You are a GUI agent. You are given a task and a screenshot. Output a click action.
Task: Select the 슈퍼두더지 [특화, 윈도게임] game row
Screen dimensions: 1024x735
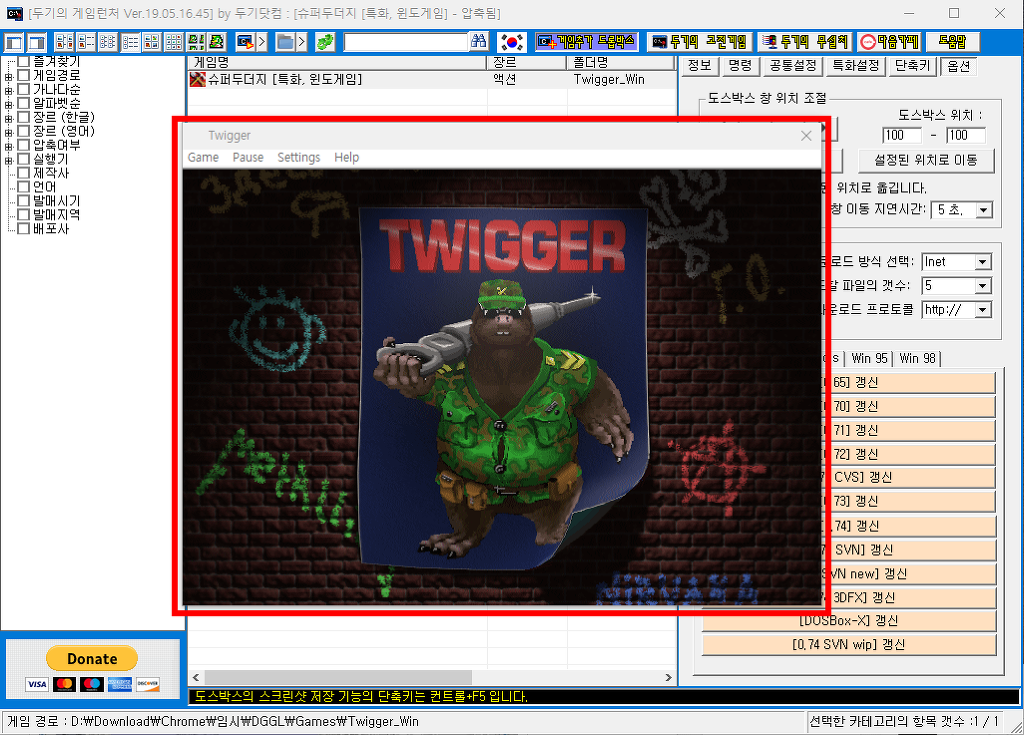point(432,80)
